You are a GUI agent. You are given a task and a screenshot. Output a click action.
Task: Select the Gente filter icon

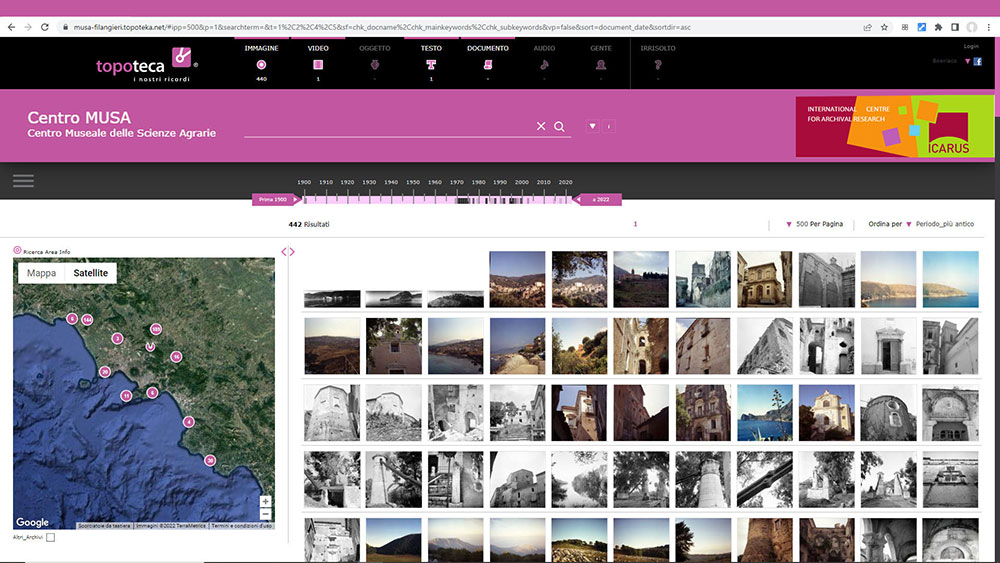coord(601,65)
